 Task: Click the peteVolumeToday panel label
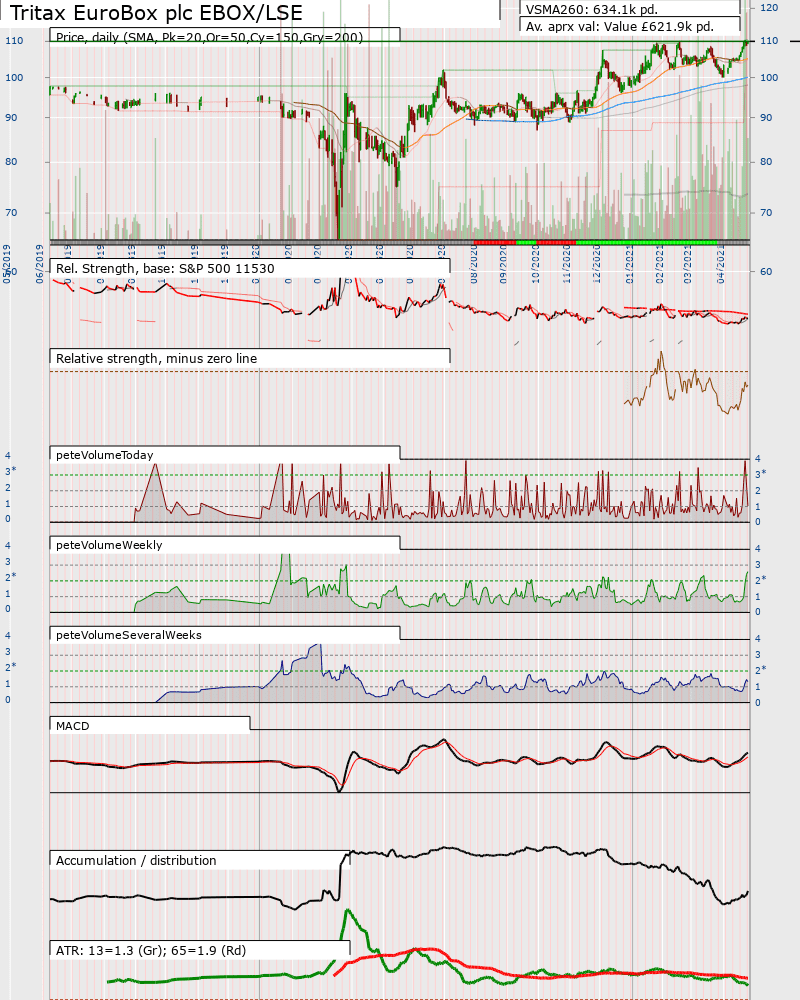point(105,455)
